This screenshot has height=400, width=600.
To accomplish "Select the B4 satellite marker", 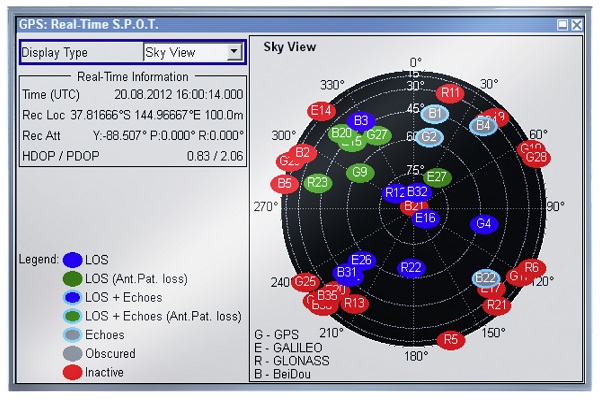I will (x=483, y=125).
